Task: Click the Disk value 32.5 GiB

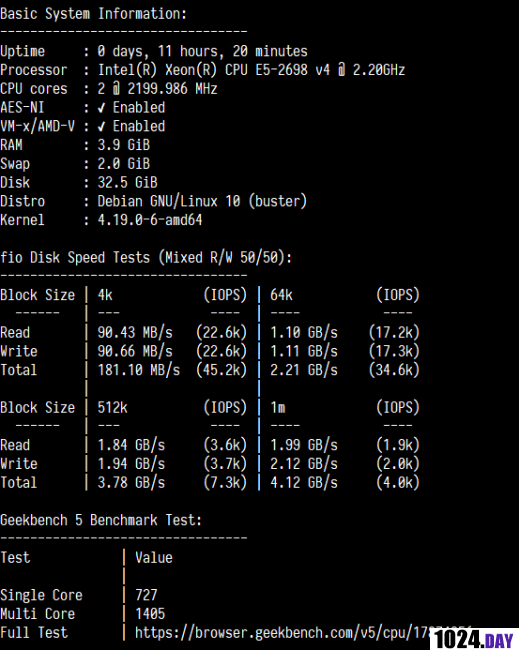Action: (127, 182)
